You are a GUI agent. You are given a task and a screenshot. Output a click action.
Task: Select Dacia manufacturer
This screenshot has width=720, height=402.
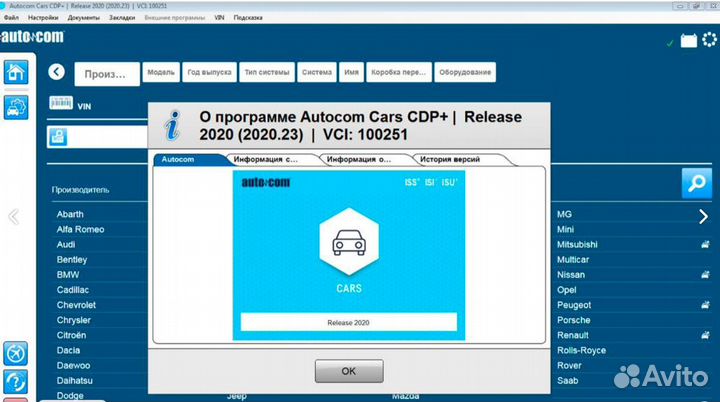(x=68, y=350)
